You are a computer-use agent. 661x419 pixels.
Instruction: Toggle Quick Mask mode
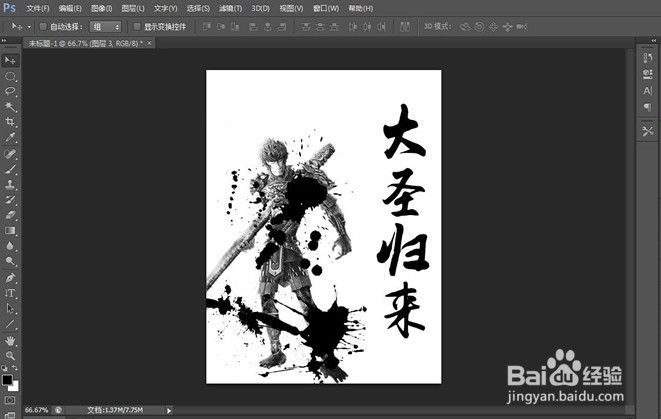(x=10, y=400)
